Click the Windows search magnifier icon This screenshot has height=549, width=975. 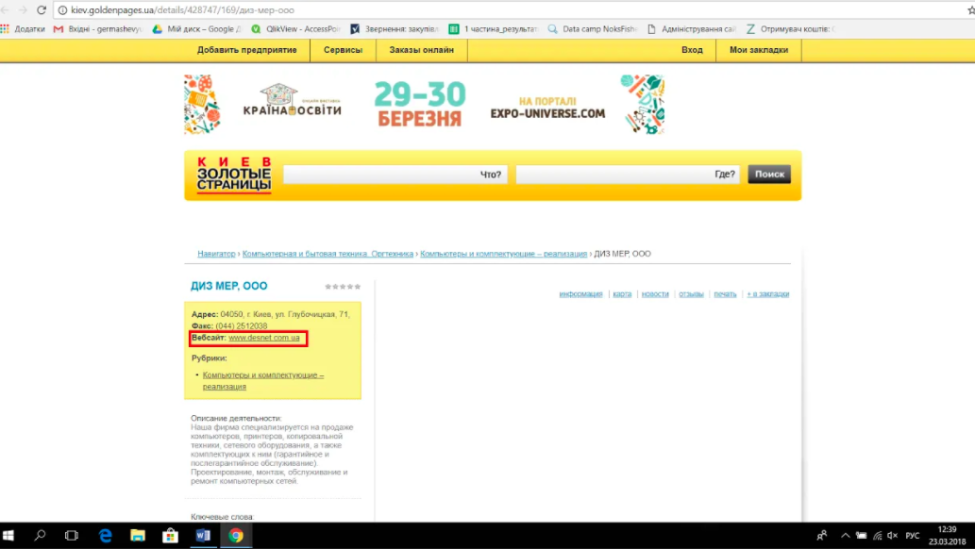pos(40,536)
